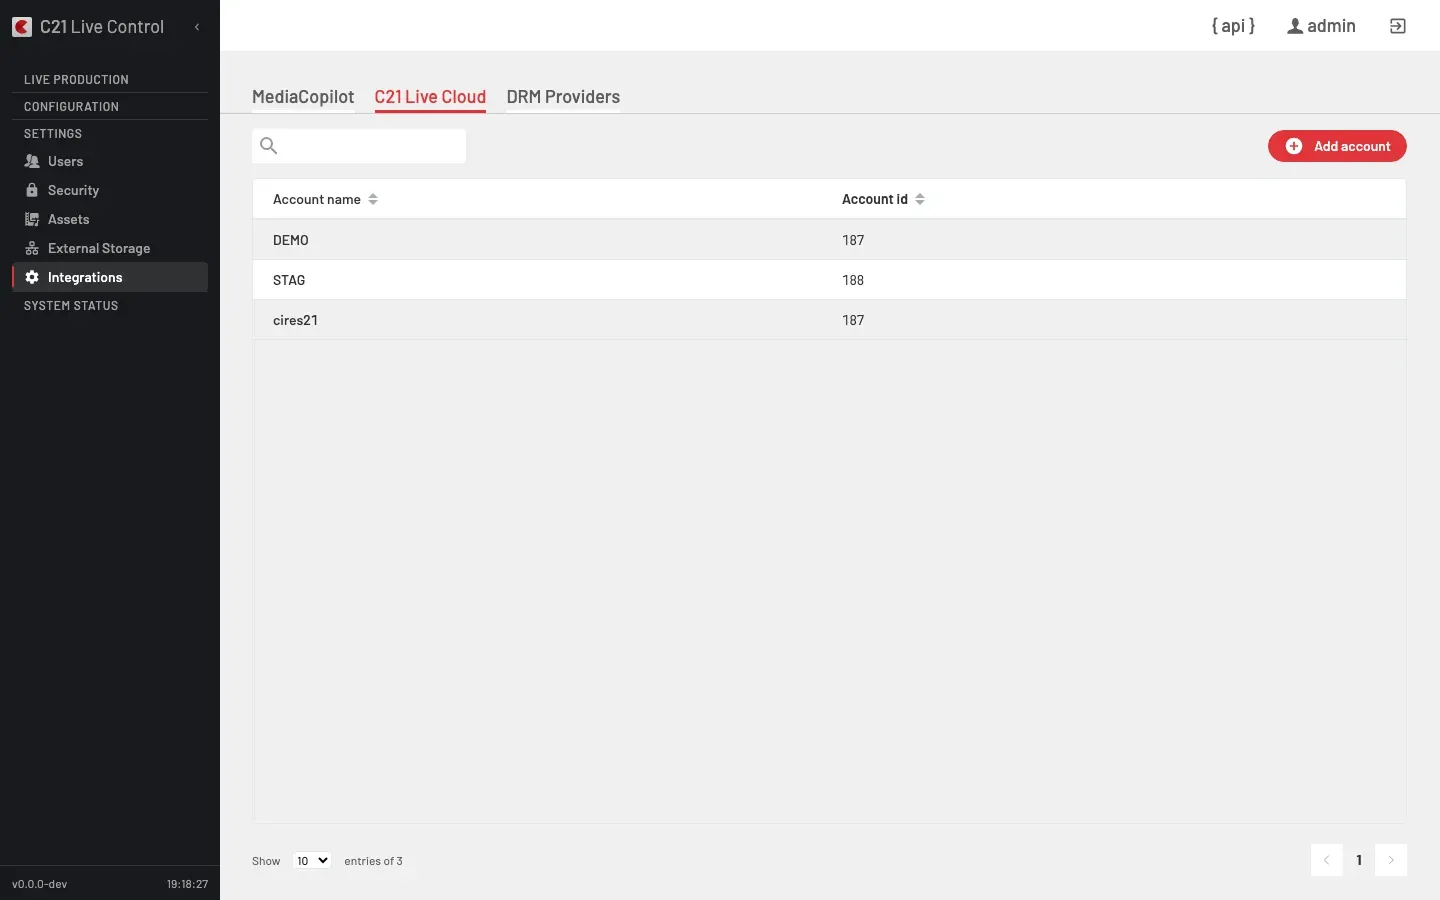The height and width of the screenshot is (900, 1440).
Task: Expand the Configuration section
Action: click(71, 107)
